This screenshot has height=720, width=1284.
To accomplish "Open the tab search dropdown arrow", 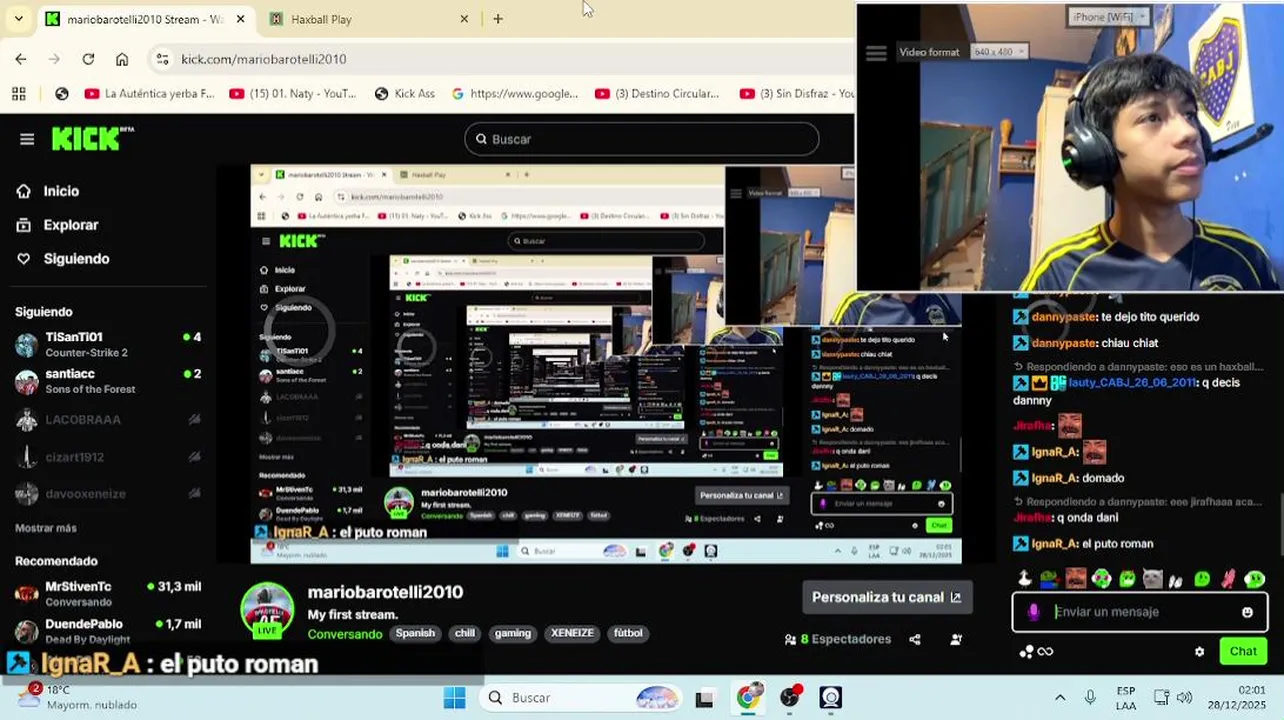I will [x=18, y=19].
